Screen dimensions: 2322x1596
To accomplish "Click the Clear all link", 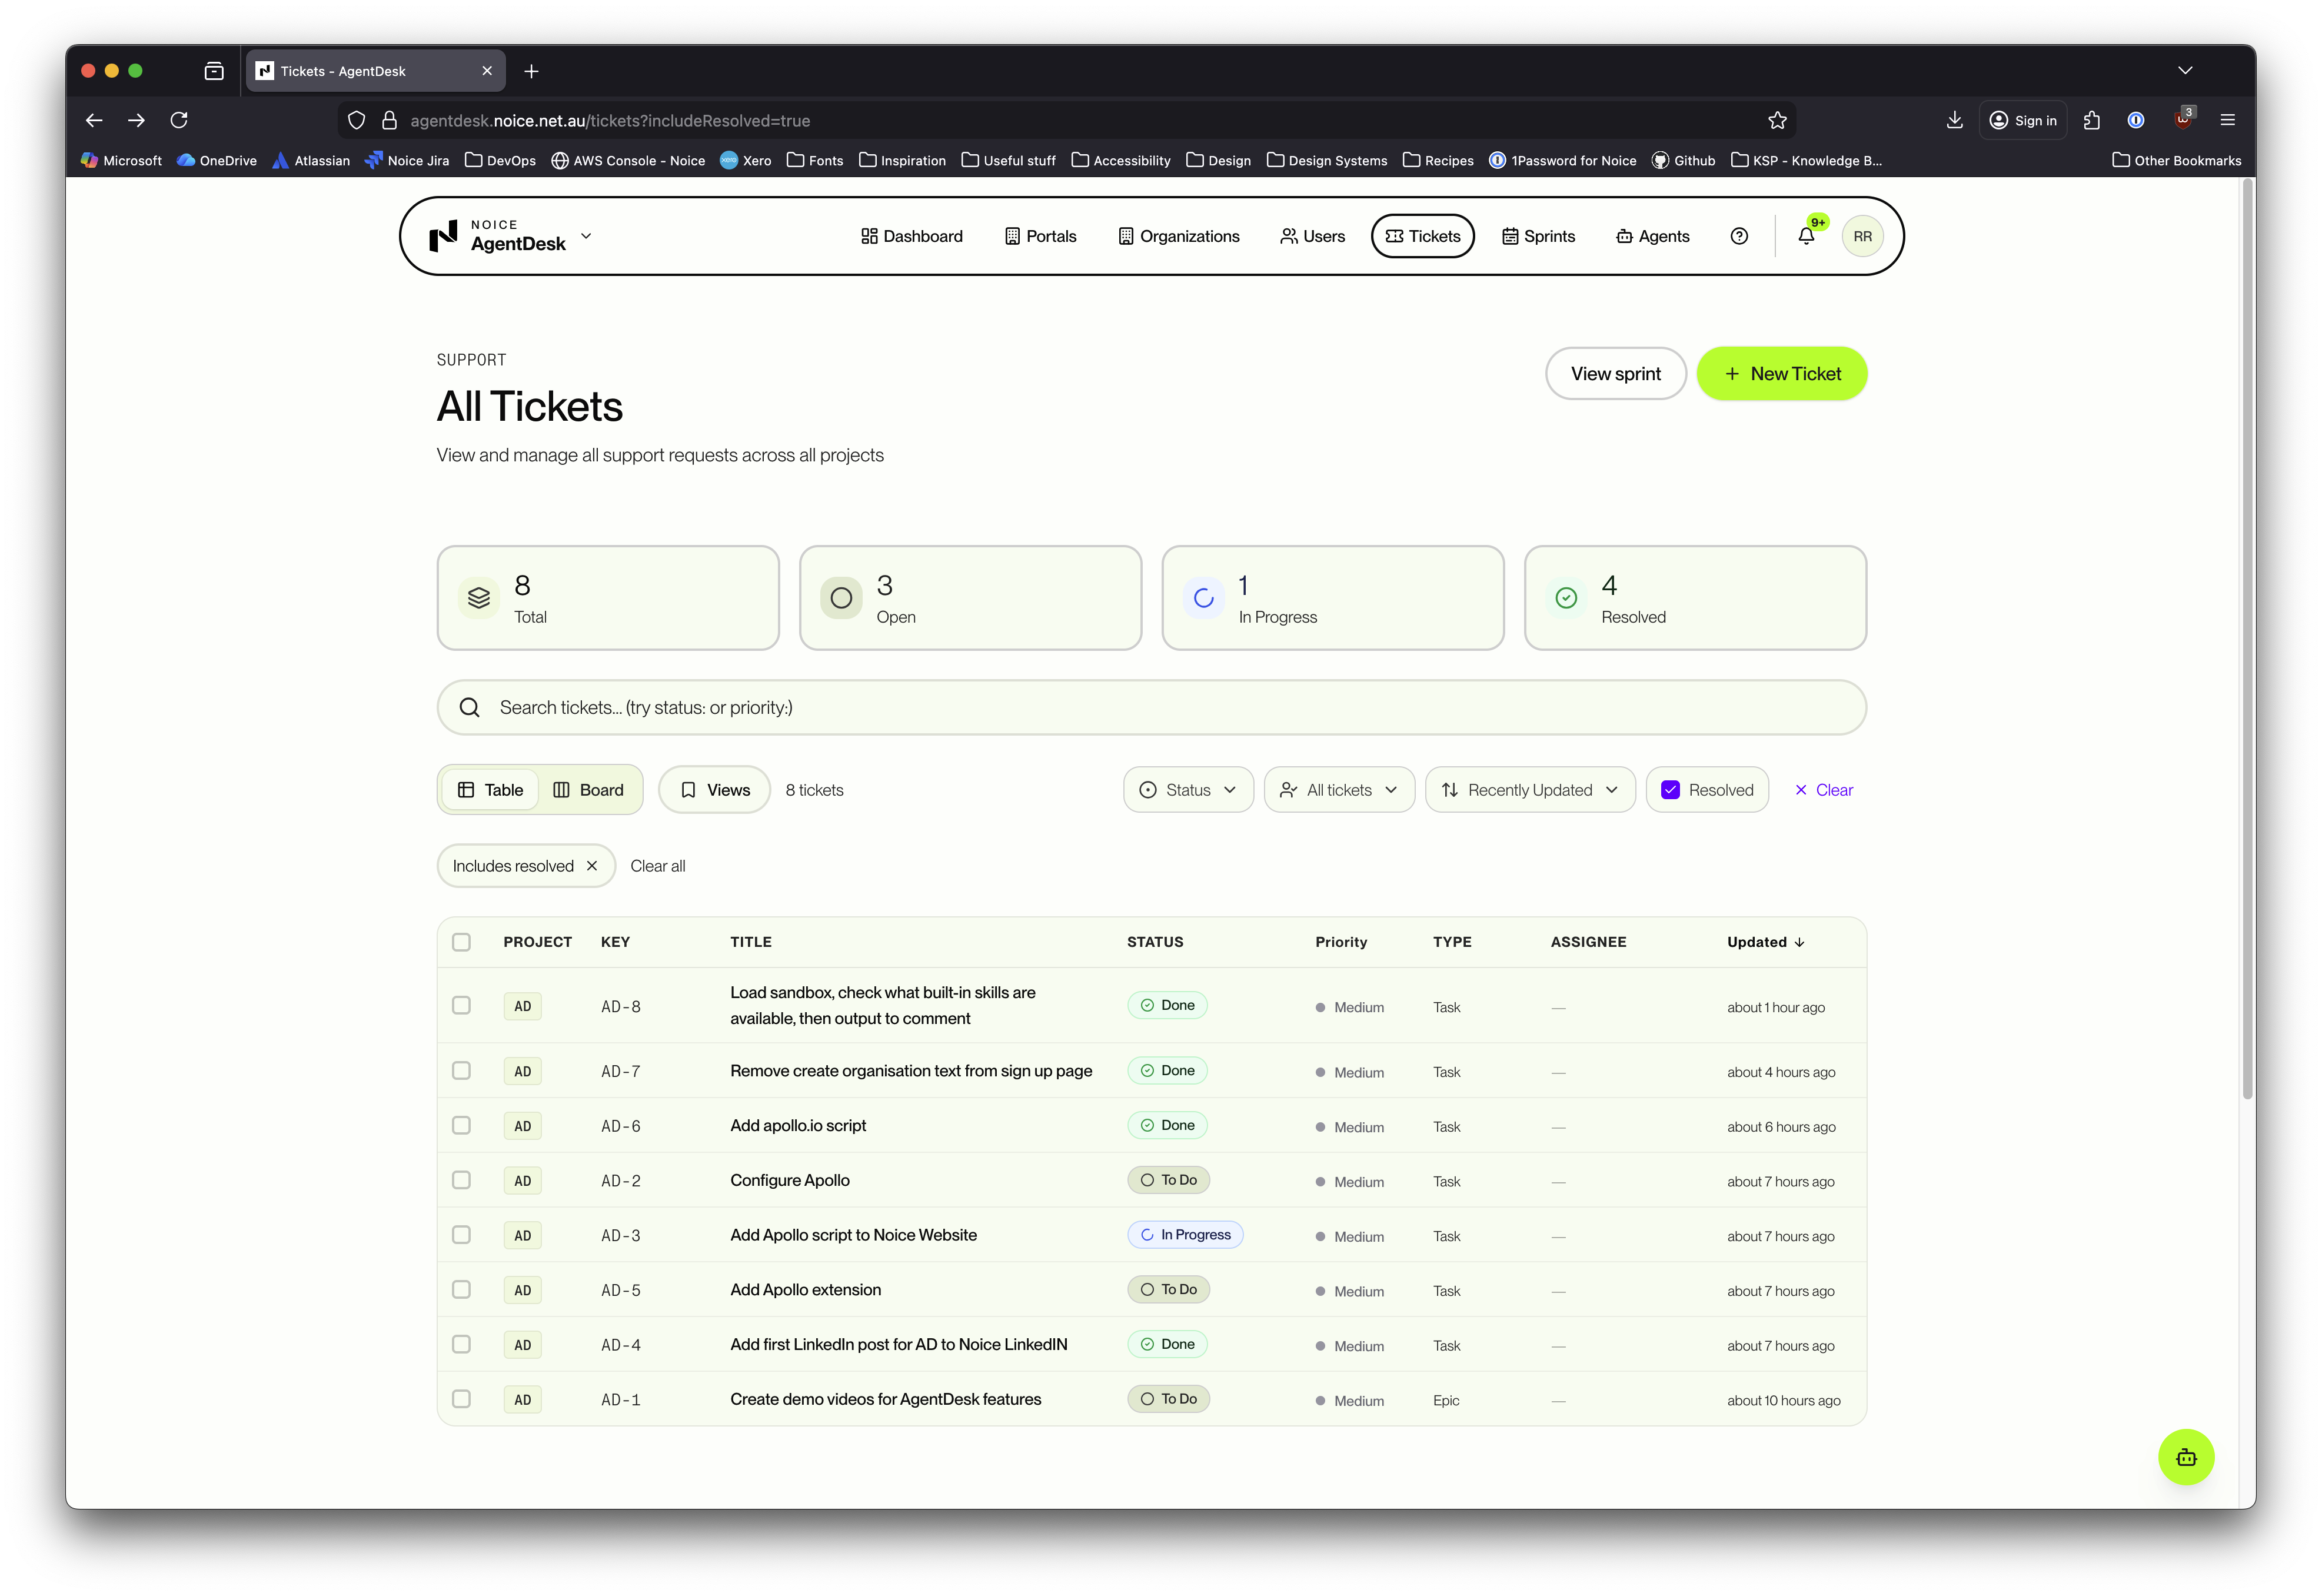I will 658,865.
